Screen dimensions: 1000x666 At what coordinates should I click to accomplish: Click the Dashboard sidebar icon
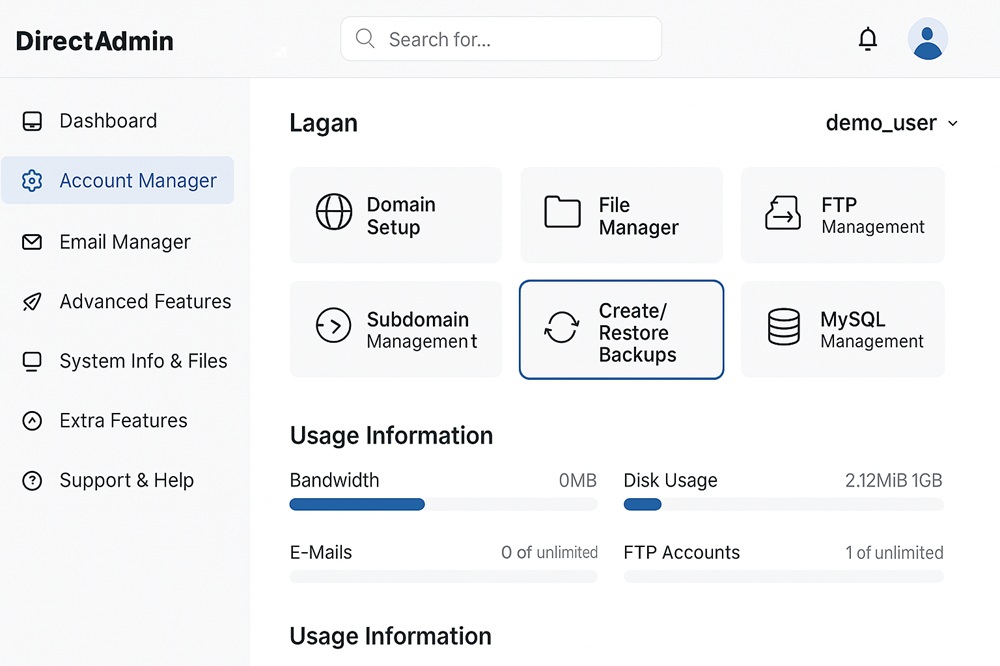pos(32,121)
